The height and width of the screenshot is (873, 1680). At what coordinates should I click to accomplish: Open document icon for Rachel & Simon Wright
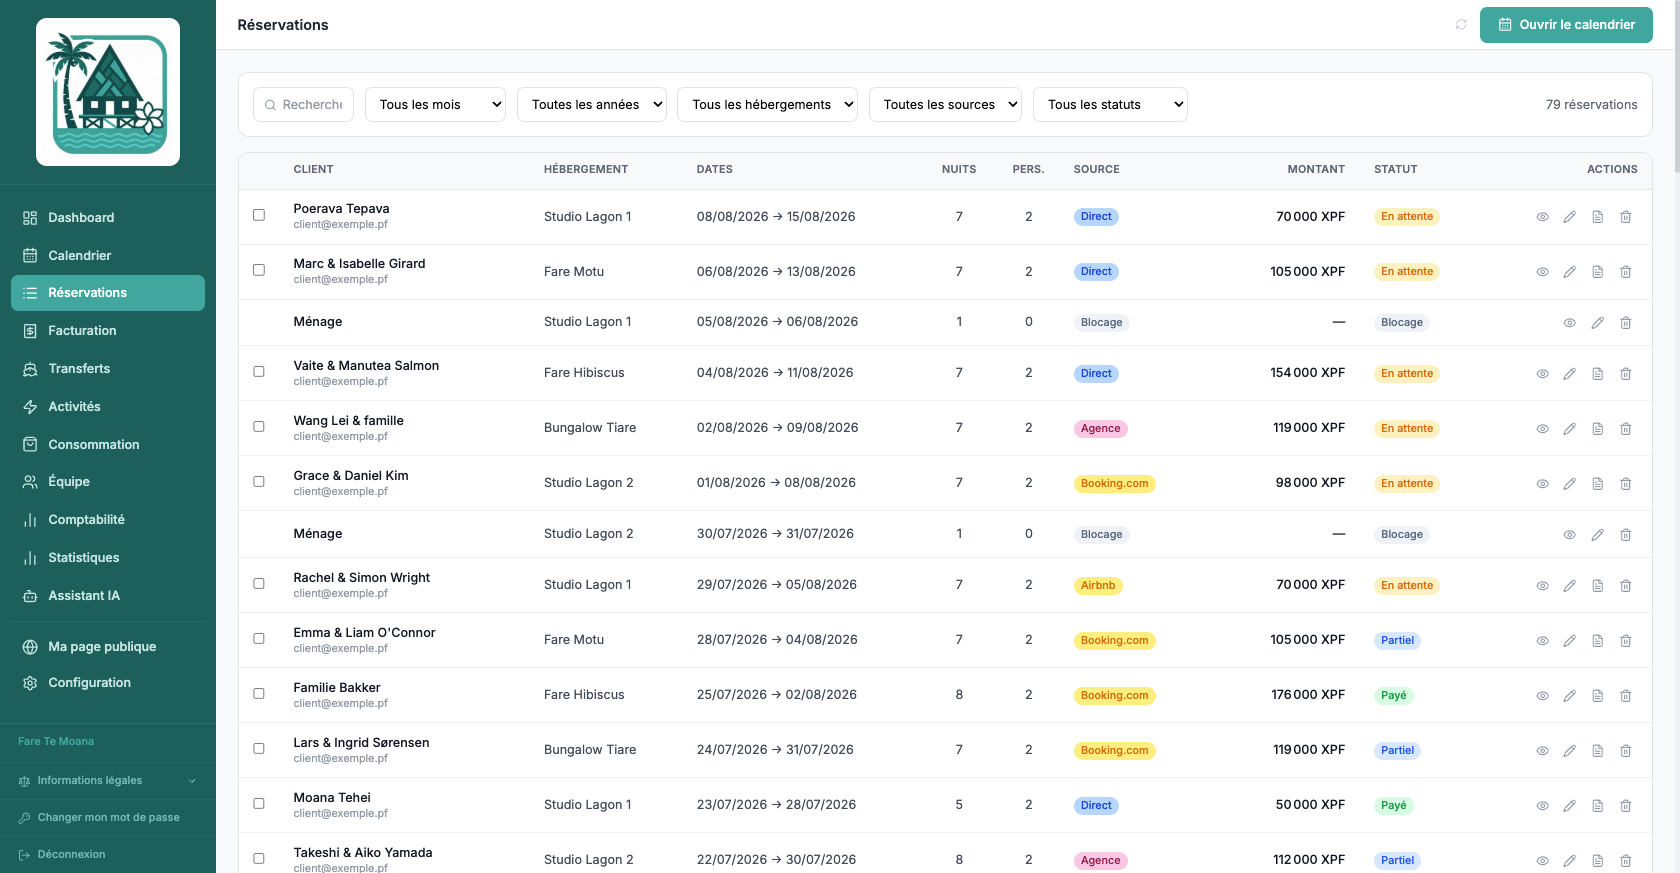[x=1598, y=586]
